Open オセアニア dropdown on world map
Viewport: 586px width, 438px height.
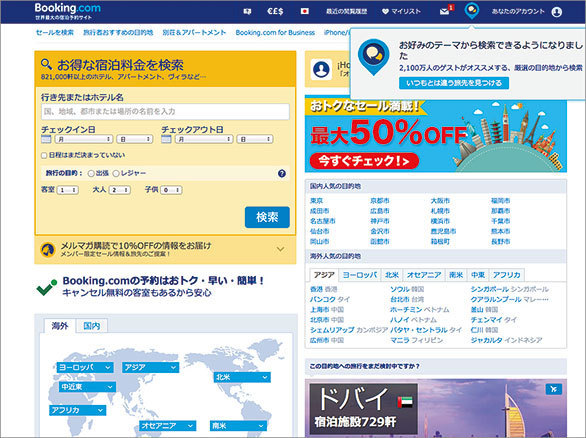tap(168, 425)
